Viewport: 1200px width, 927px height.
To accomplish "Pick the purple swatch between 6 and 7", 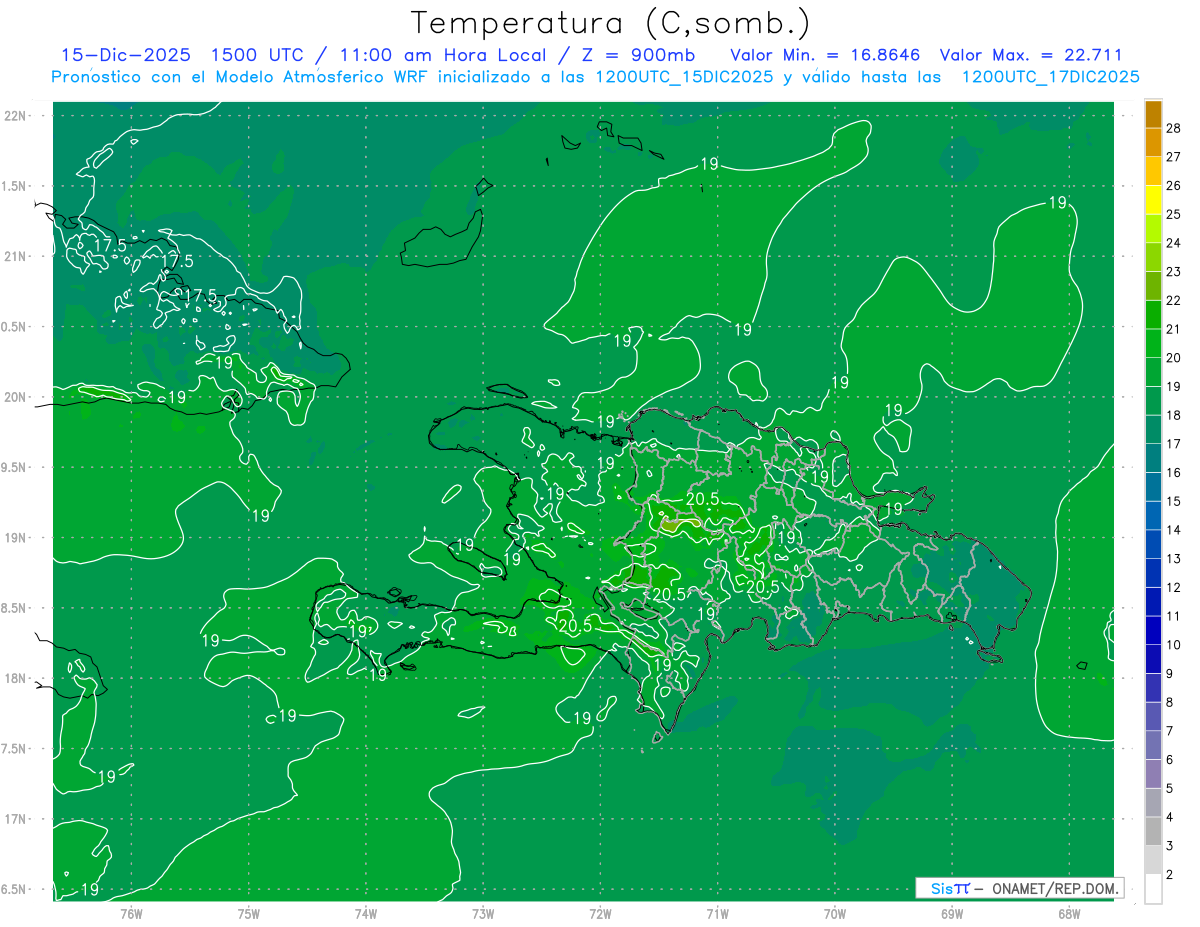I will pyautogui.click(x=1153, y=746).
